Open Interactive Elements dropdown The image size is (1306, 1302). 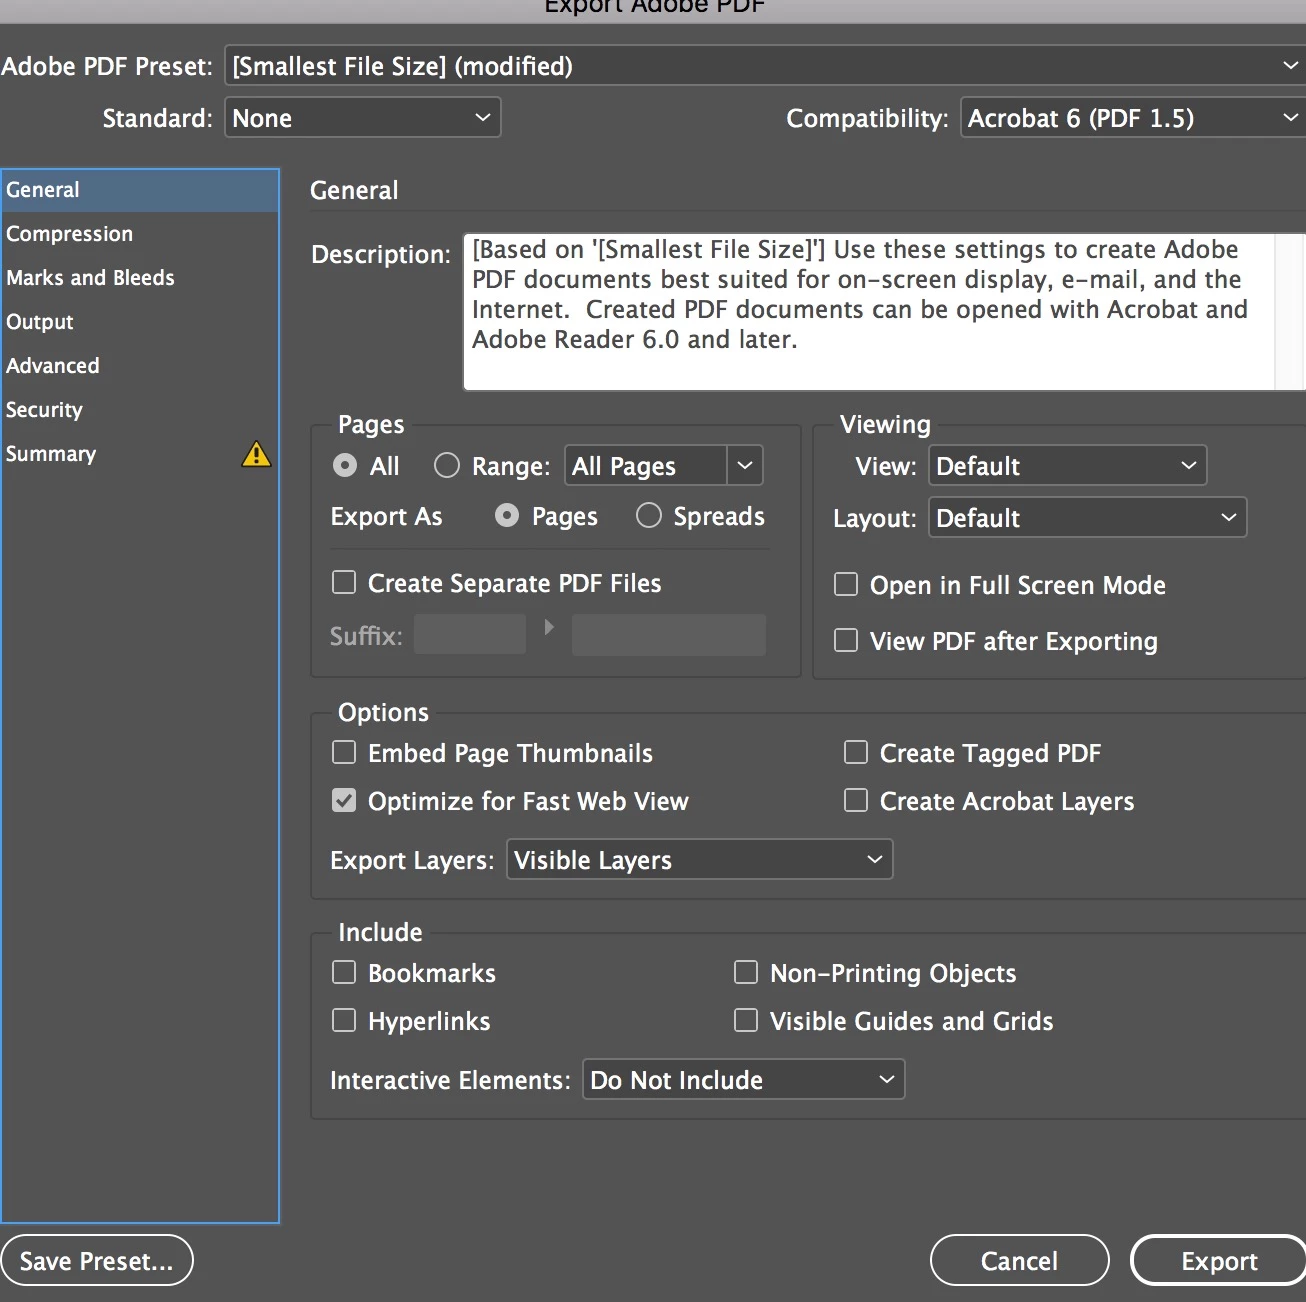click(744, 1080)
